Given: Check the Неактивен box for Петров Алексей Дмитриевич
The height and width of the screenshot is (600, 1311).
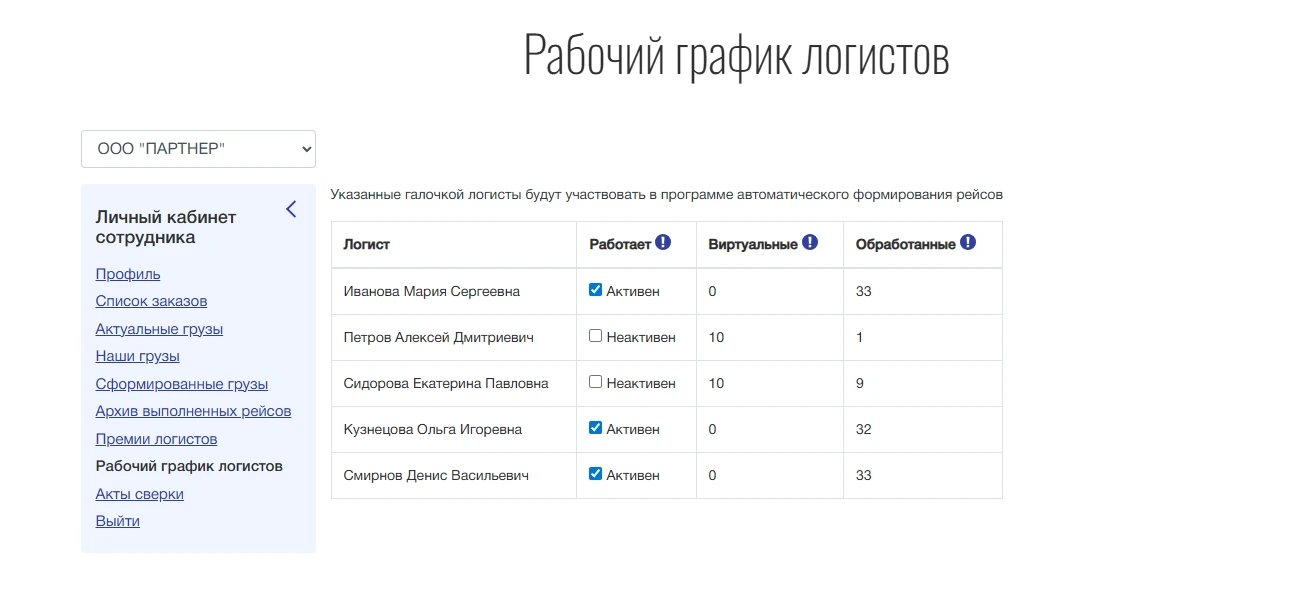Looking at the screenshot, I should point(596,336).
